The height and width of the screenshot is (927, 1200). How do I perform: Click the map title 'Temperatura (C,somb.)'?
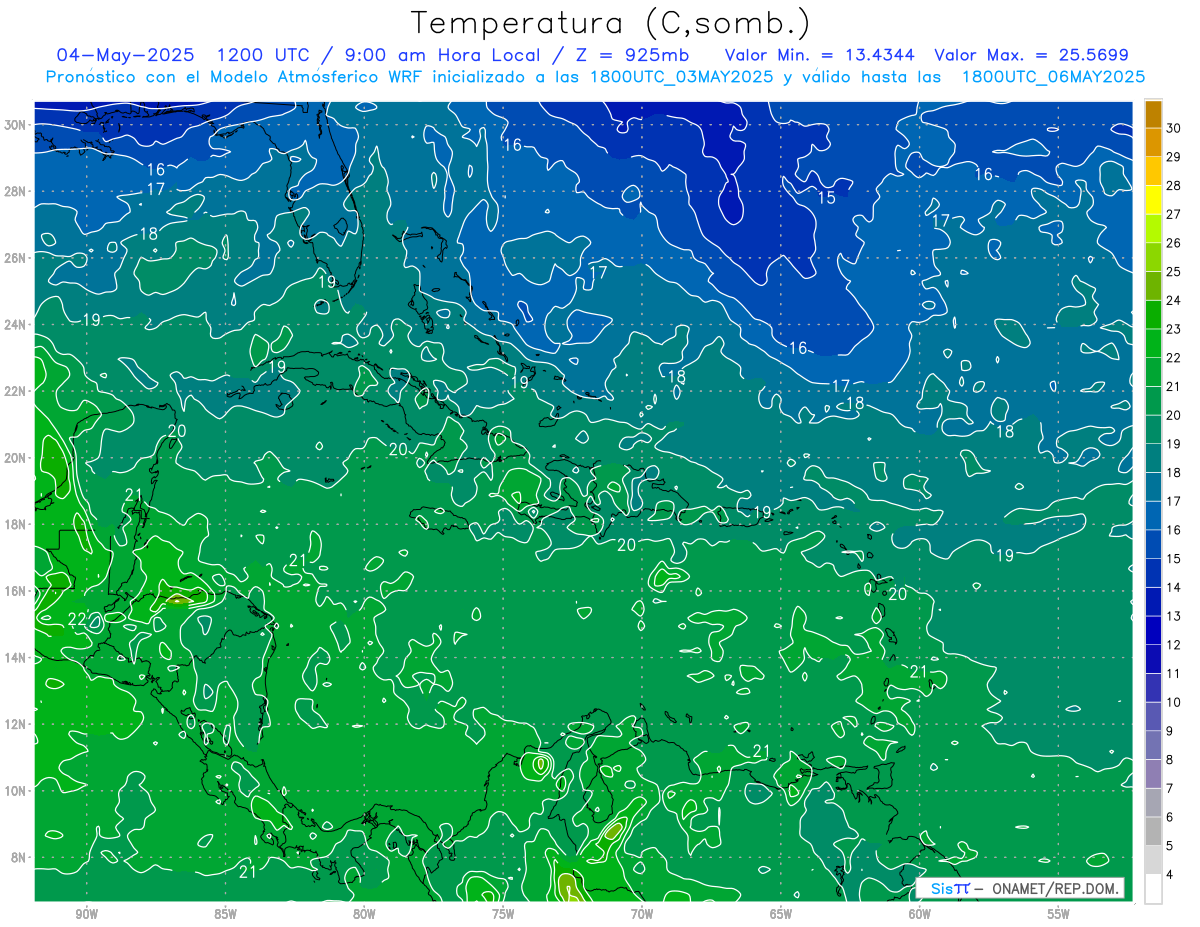pyautogui.click(x=611, y=23)
